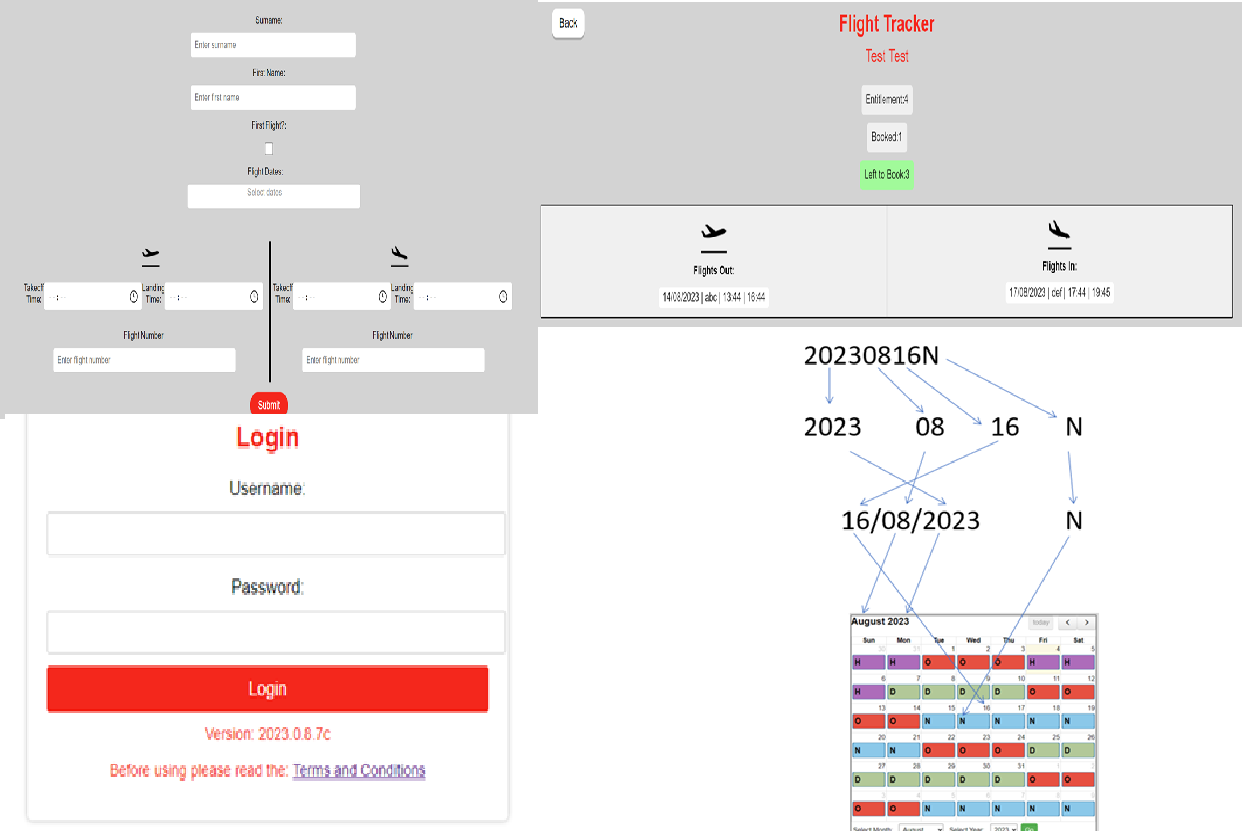Screen dimensions: 1243x831
Task: Open the Select Month dropdown
Action: 921,828
